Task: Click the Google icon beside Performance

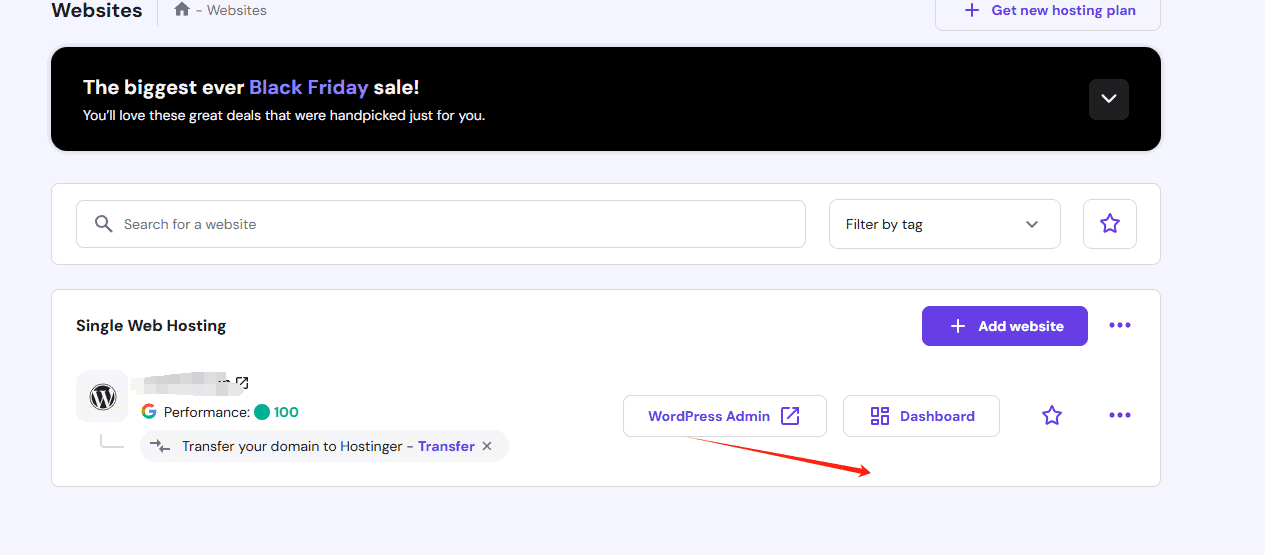Action: tap(149, 411)
